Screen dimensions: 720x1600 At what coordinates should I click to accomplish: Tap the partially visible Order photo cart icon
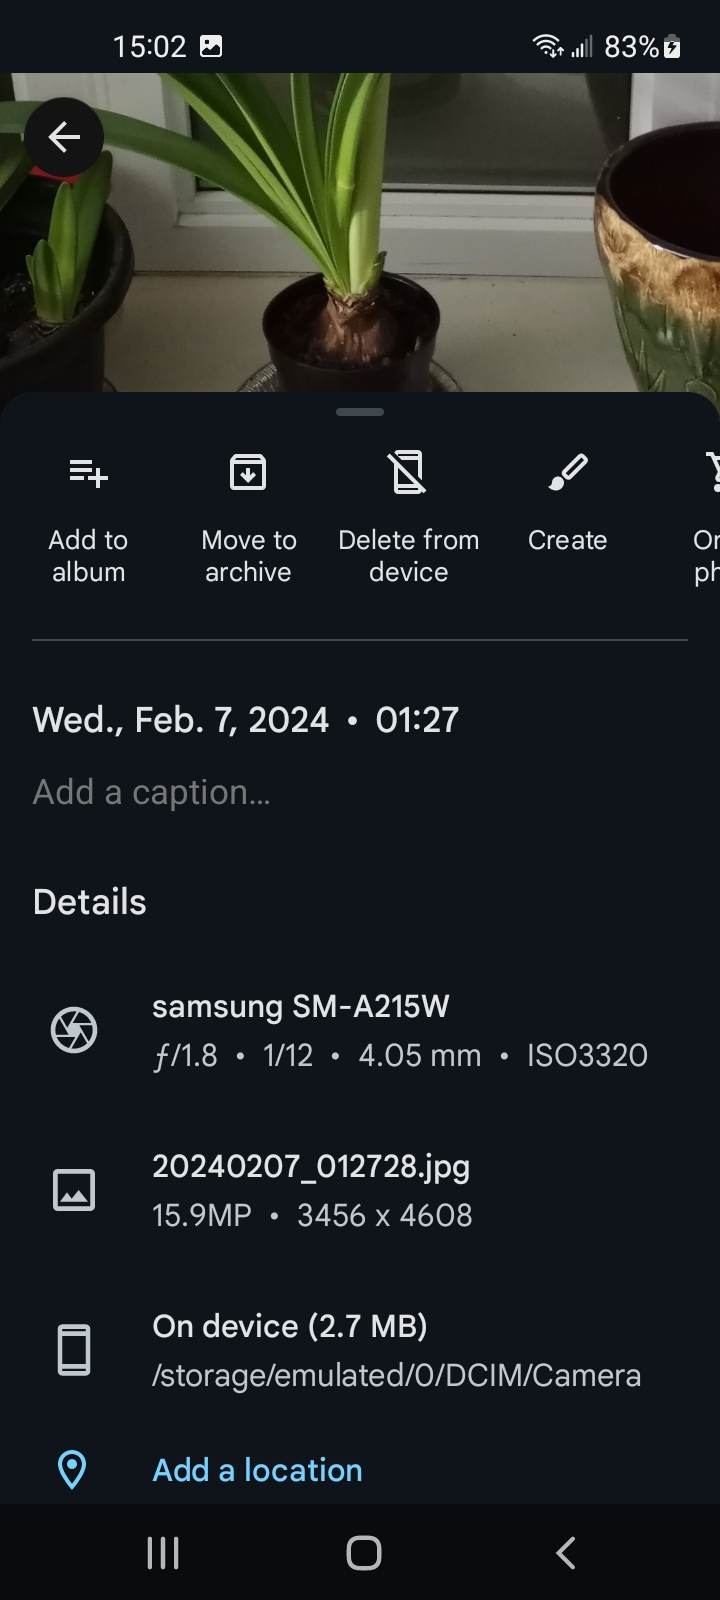click(x=711, y=472)
